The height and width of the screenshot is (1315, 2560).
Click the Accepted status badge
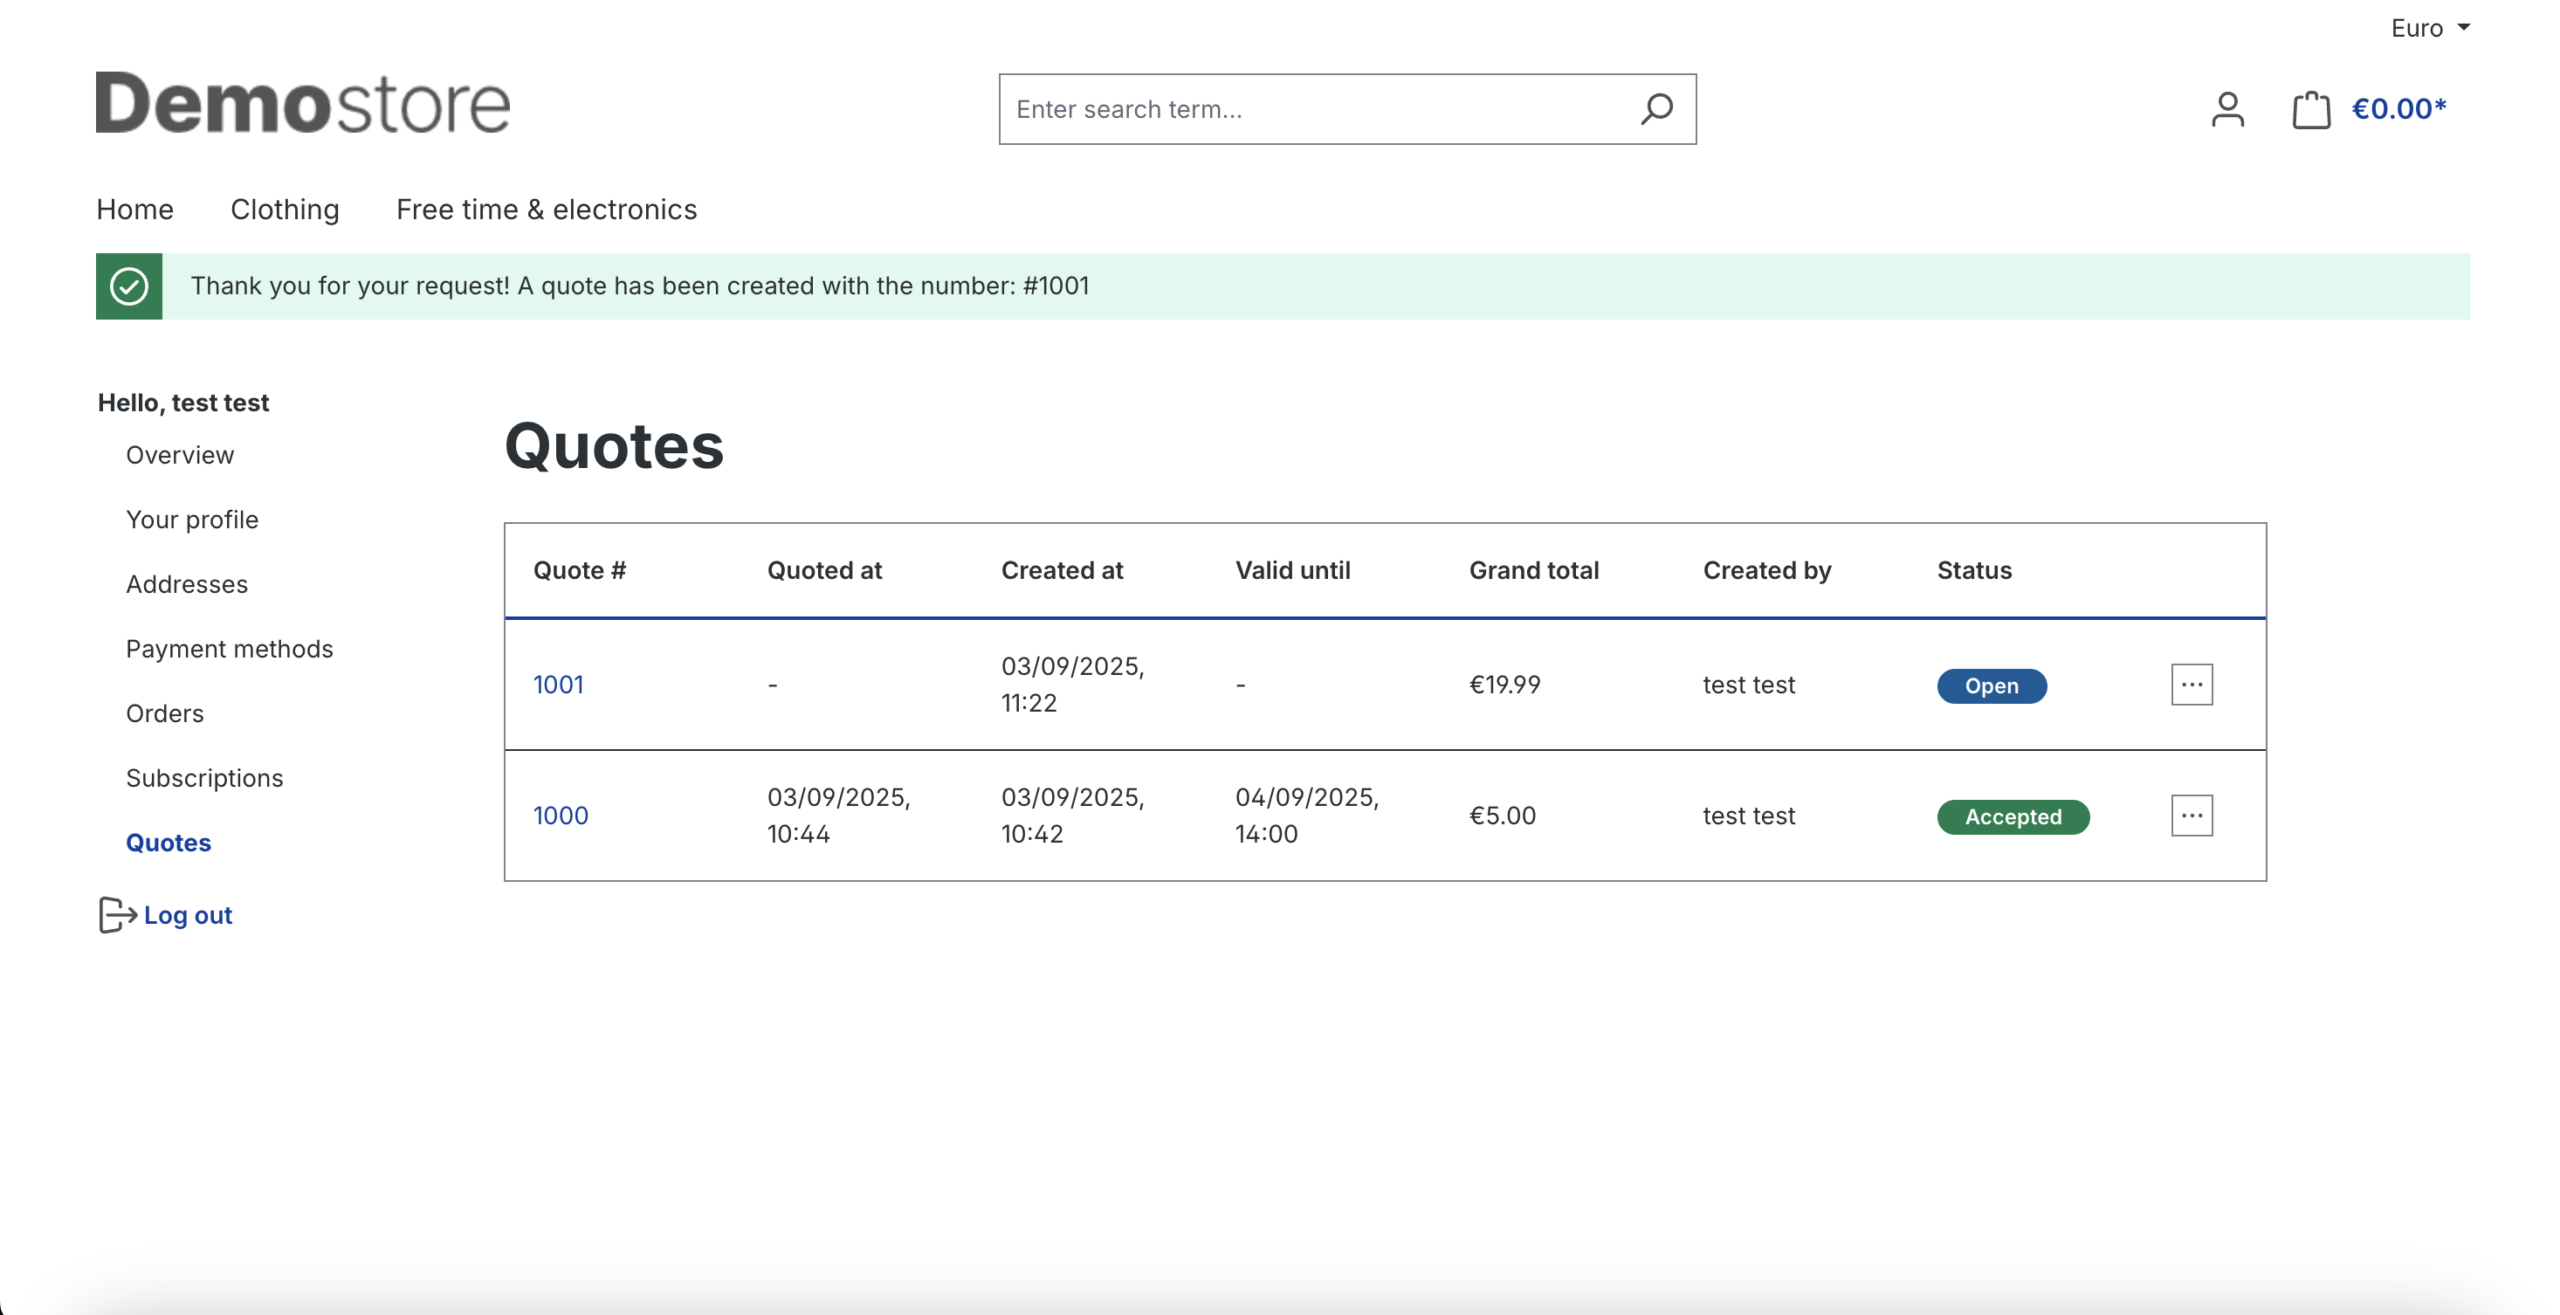pos(2012,817)
